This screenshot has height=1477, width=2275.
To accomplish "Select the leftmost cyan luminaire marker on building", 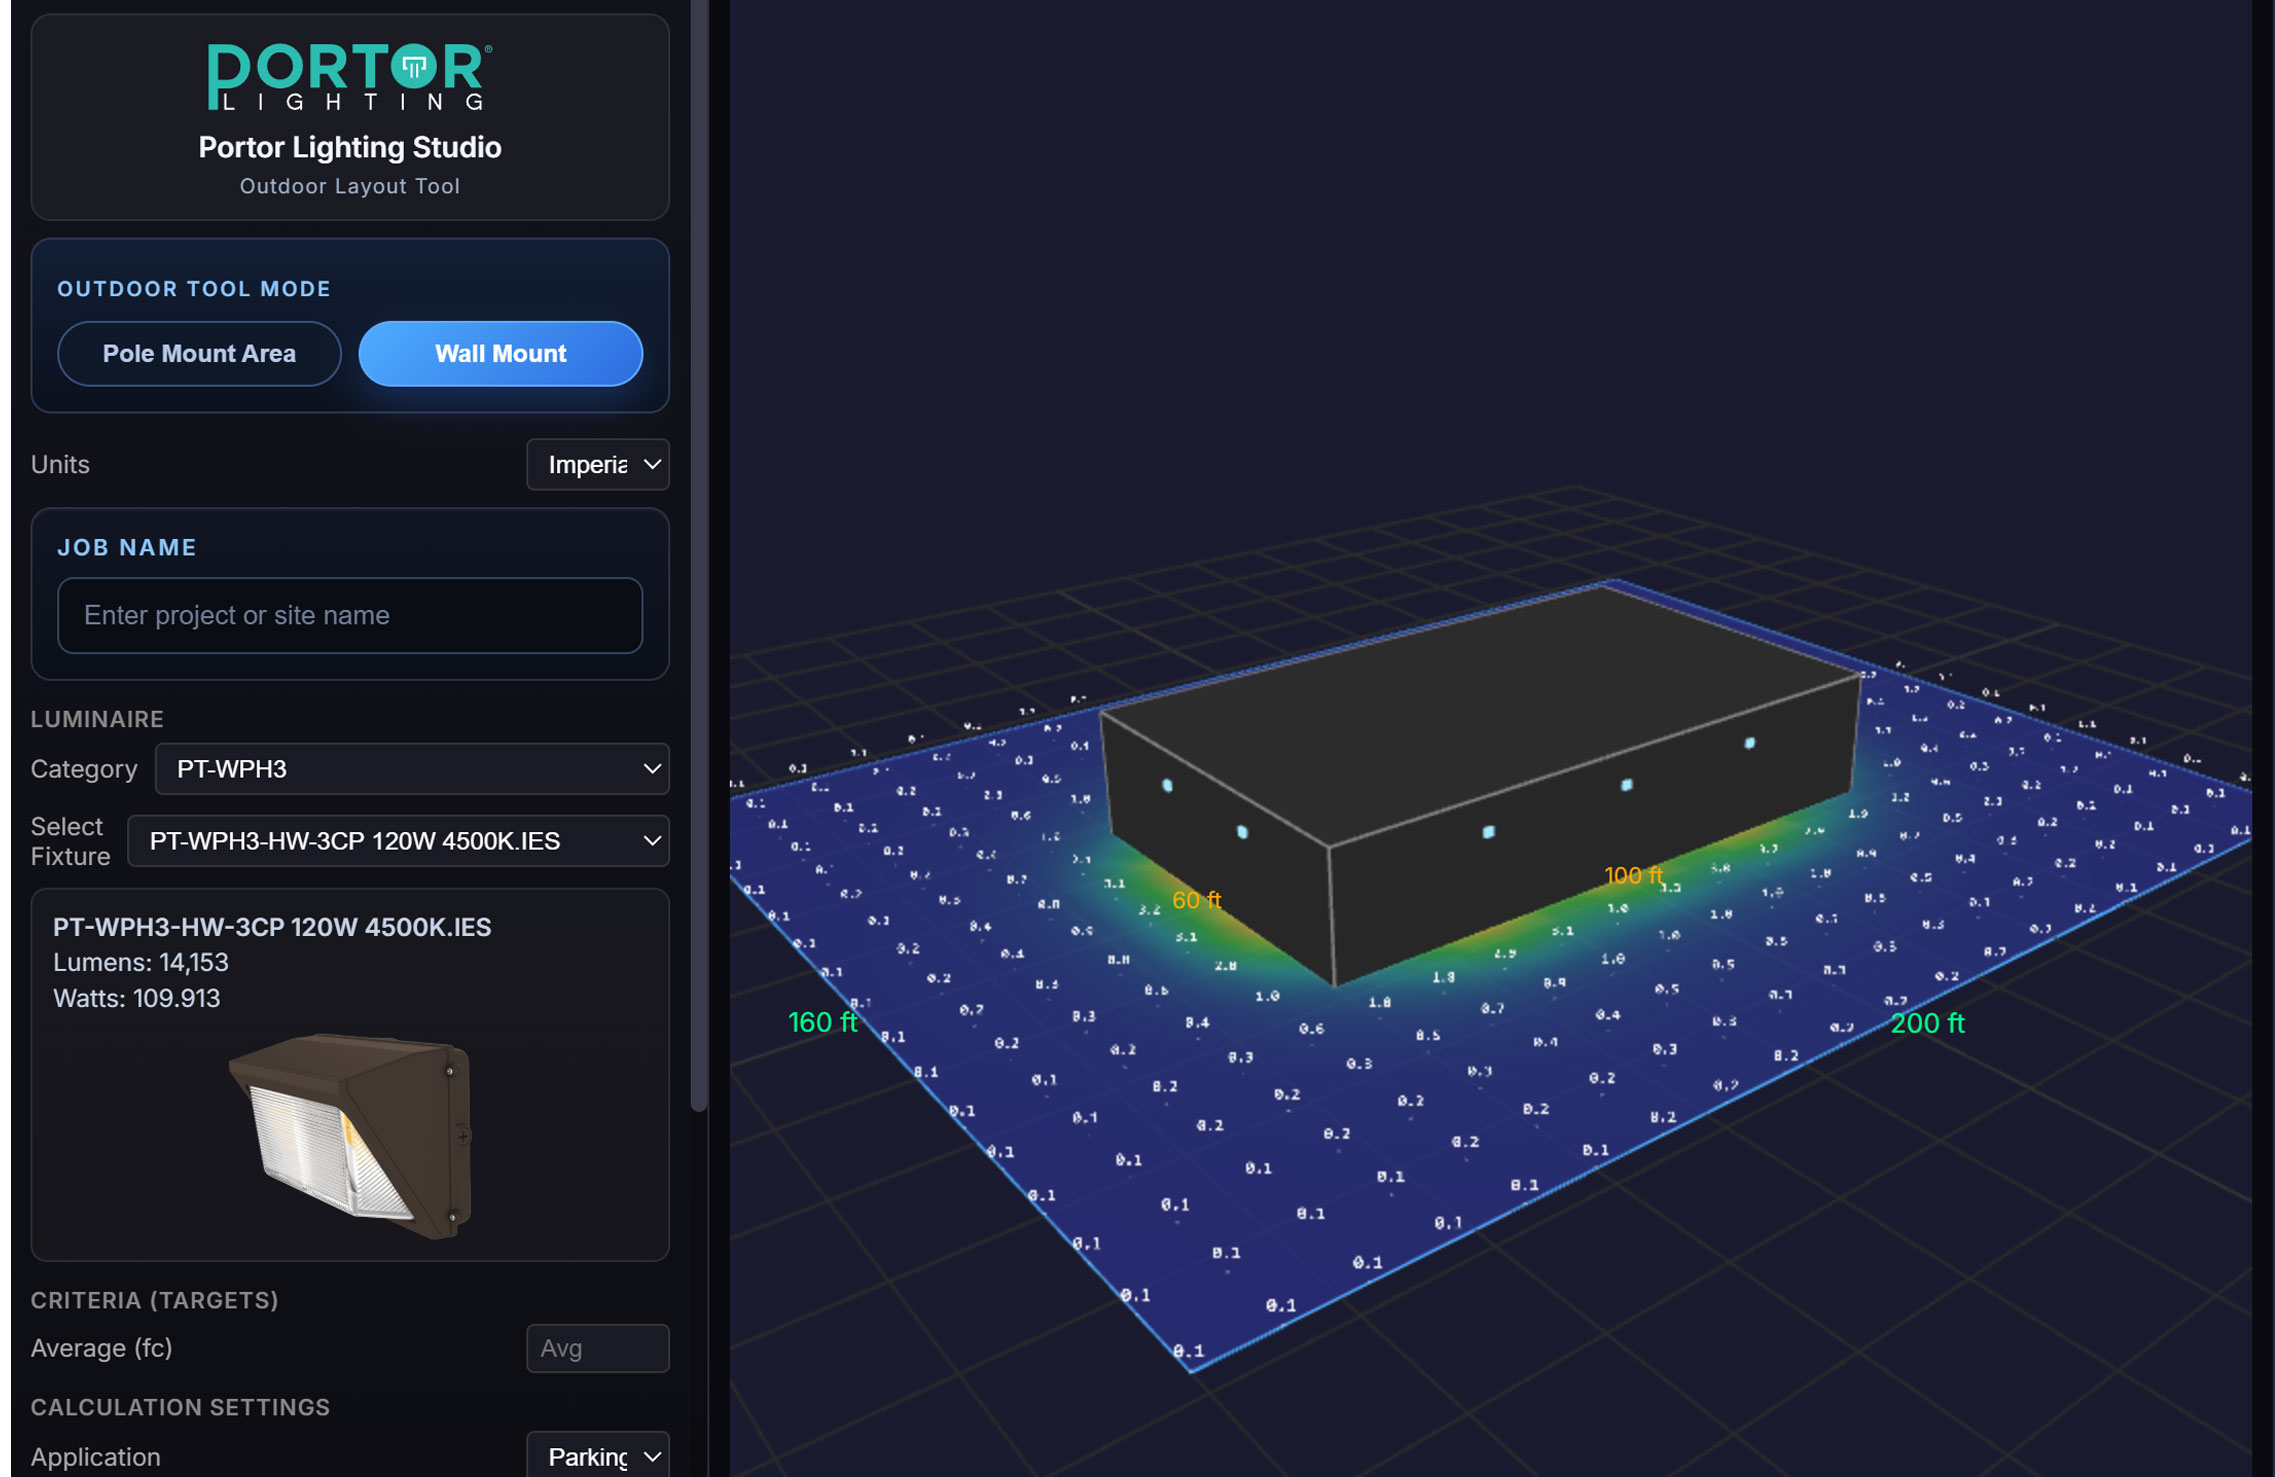I will [1167, 786].
